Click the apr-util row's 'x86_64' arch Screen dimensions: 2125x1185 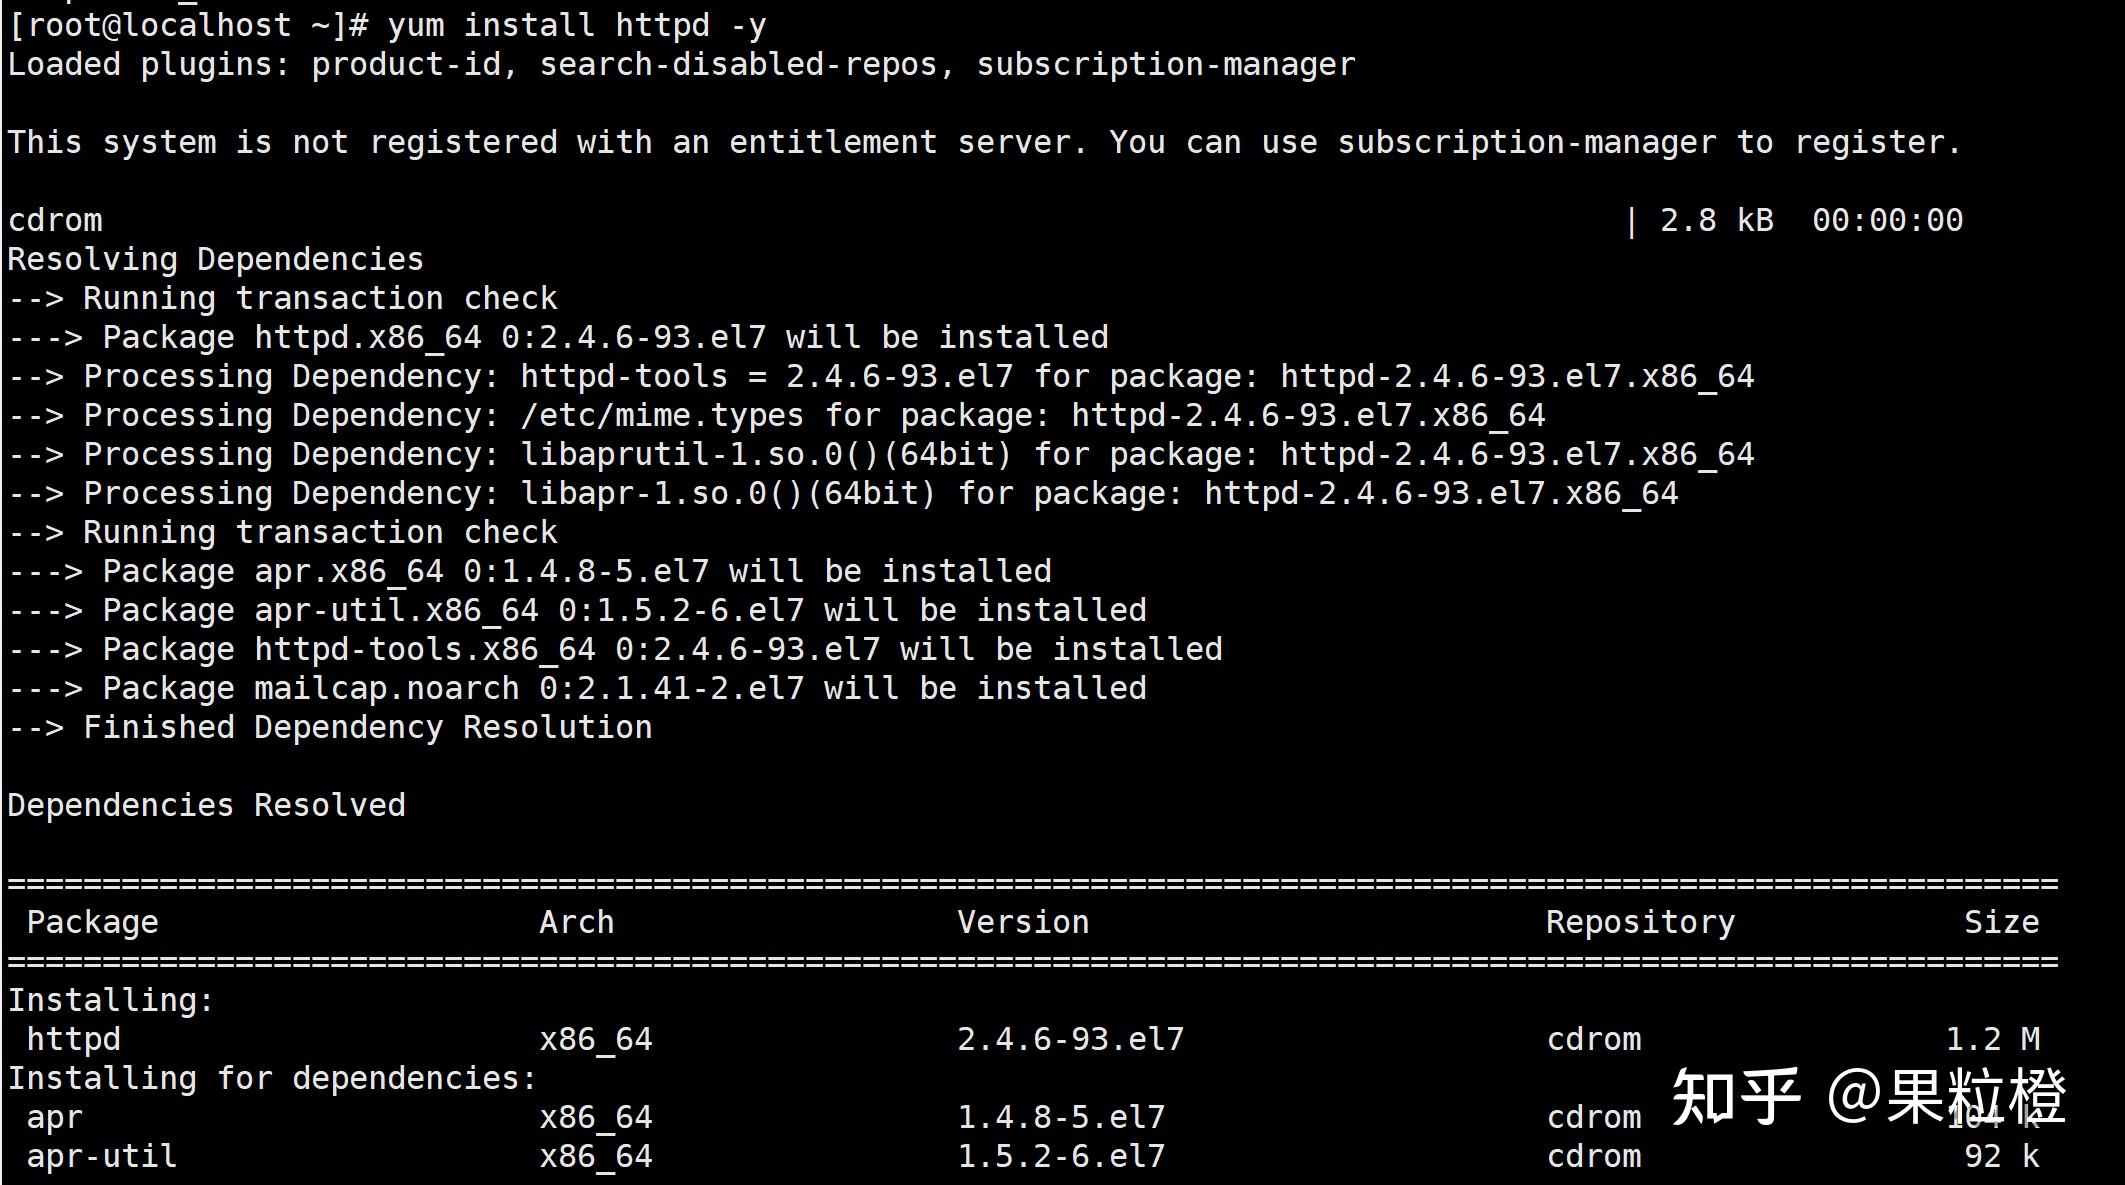(x=596, y=1157)
